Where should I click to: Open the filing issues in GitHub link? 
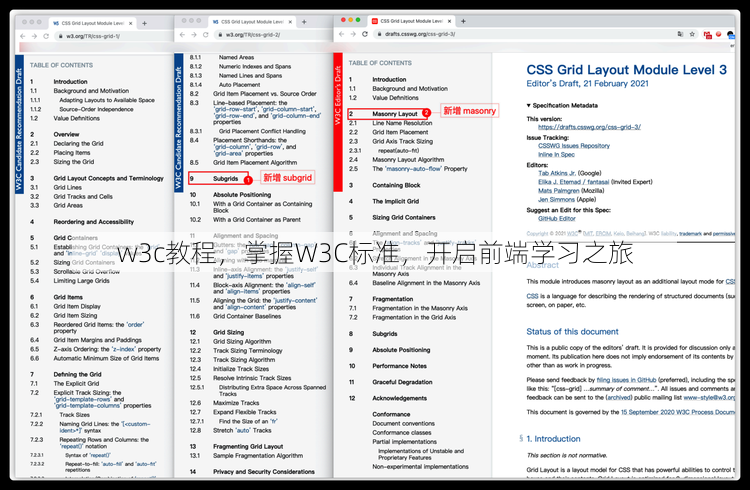tap(627, 380)
